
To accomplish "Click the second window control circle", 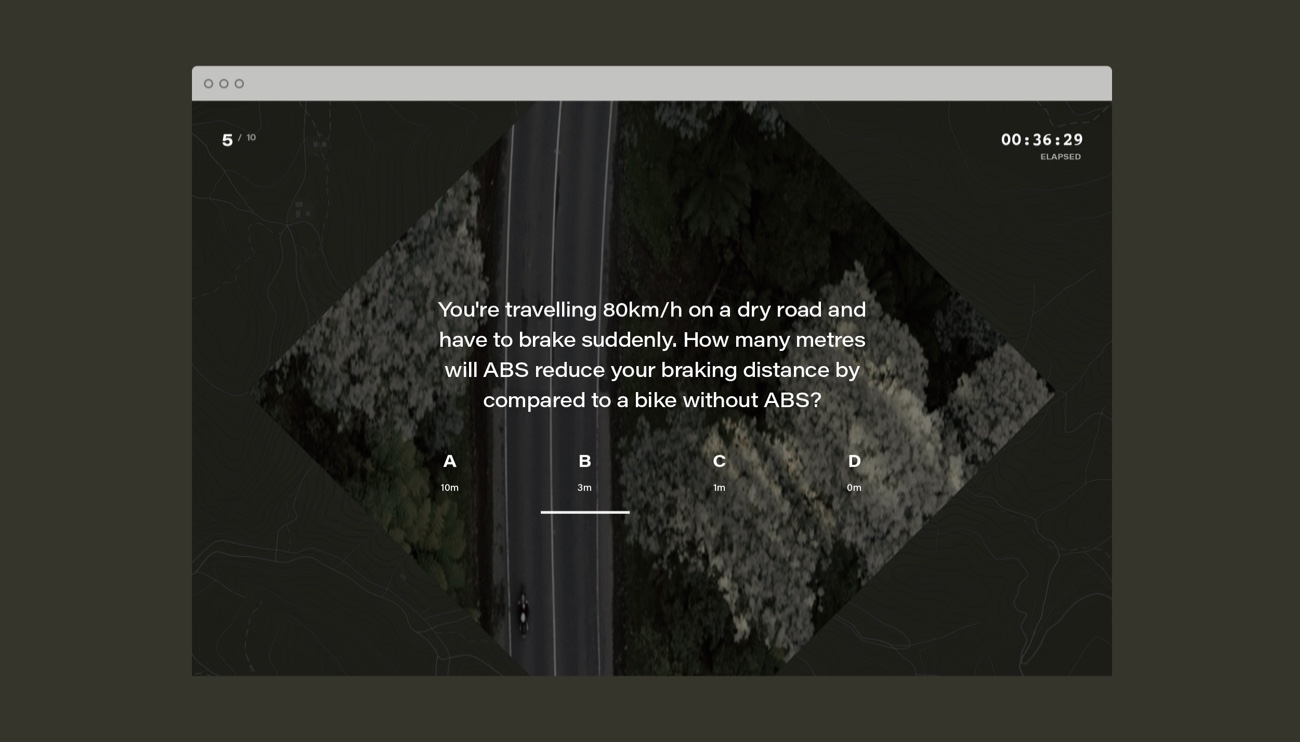I will [224, 84].
